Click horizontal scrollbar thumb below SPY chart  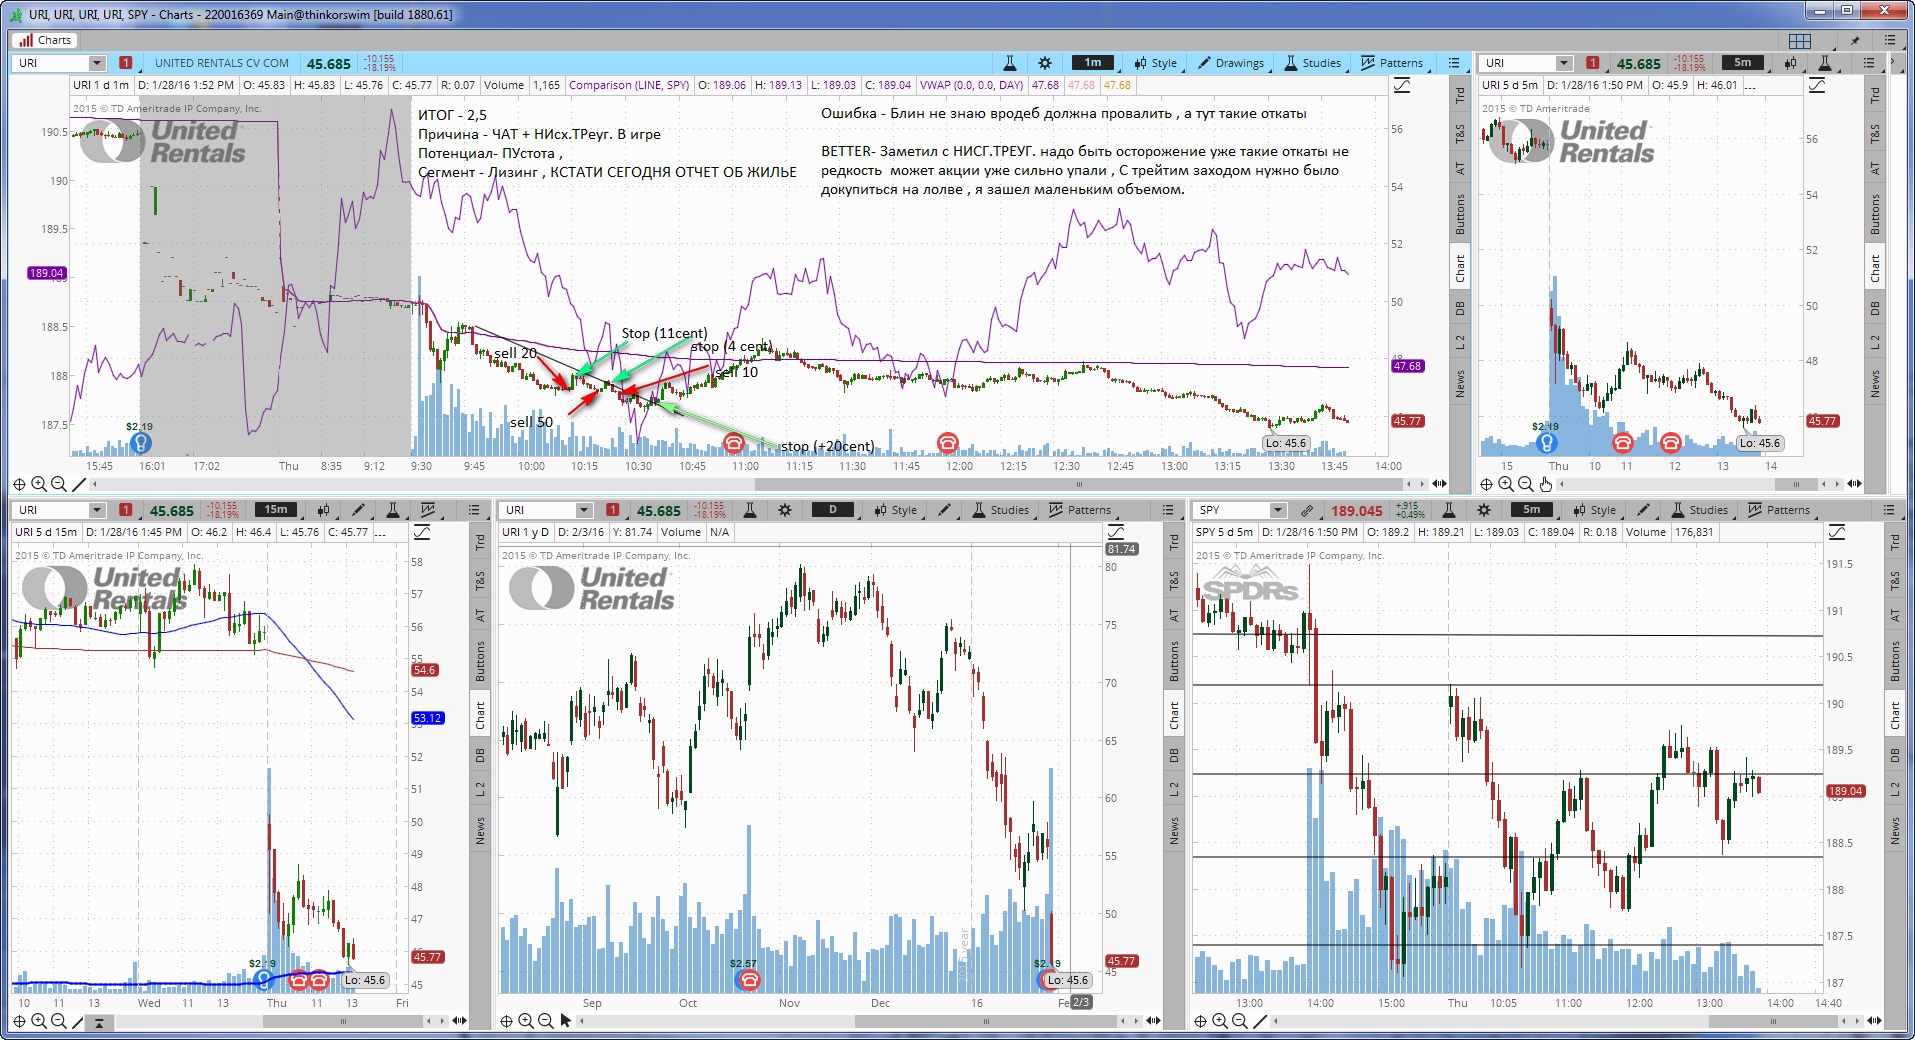click(1772, 1021)
